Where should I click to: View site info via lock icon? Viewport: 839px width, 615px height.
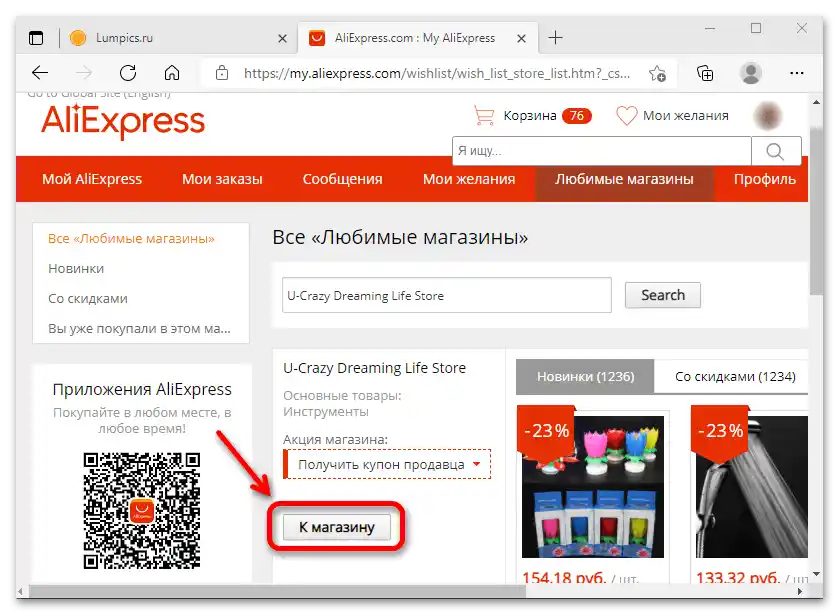[x=222, y=73]
